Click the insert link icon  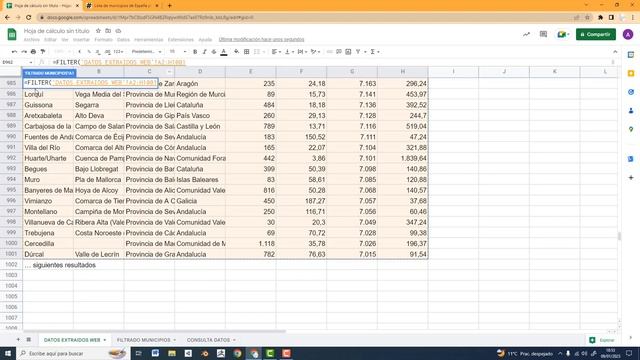pos(329,52)
